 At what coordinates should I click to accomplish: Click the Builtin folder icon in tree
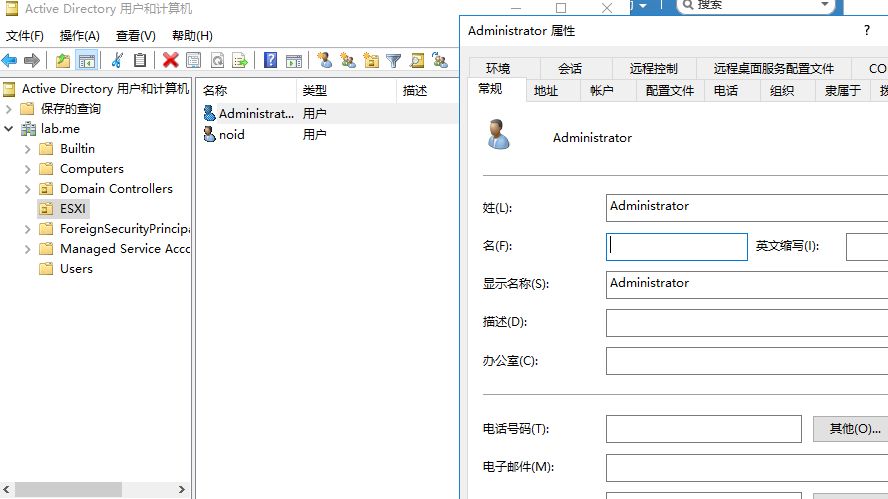46,148
